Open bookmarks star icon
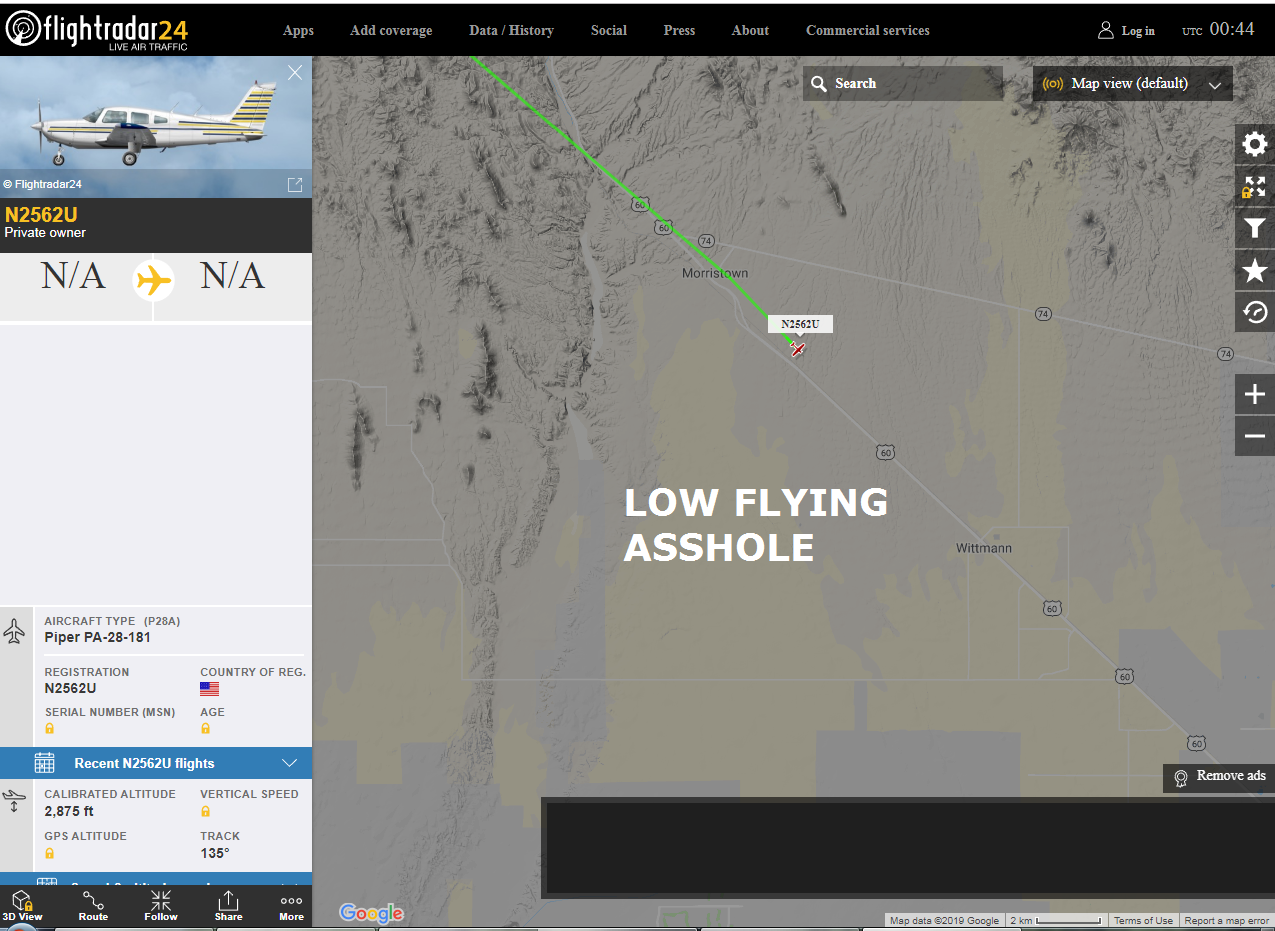Image resolution: width=1275 pixels, height=931 pixels. tap(1255, 270)
